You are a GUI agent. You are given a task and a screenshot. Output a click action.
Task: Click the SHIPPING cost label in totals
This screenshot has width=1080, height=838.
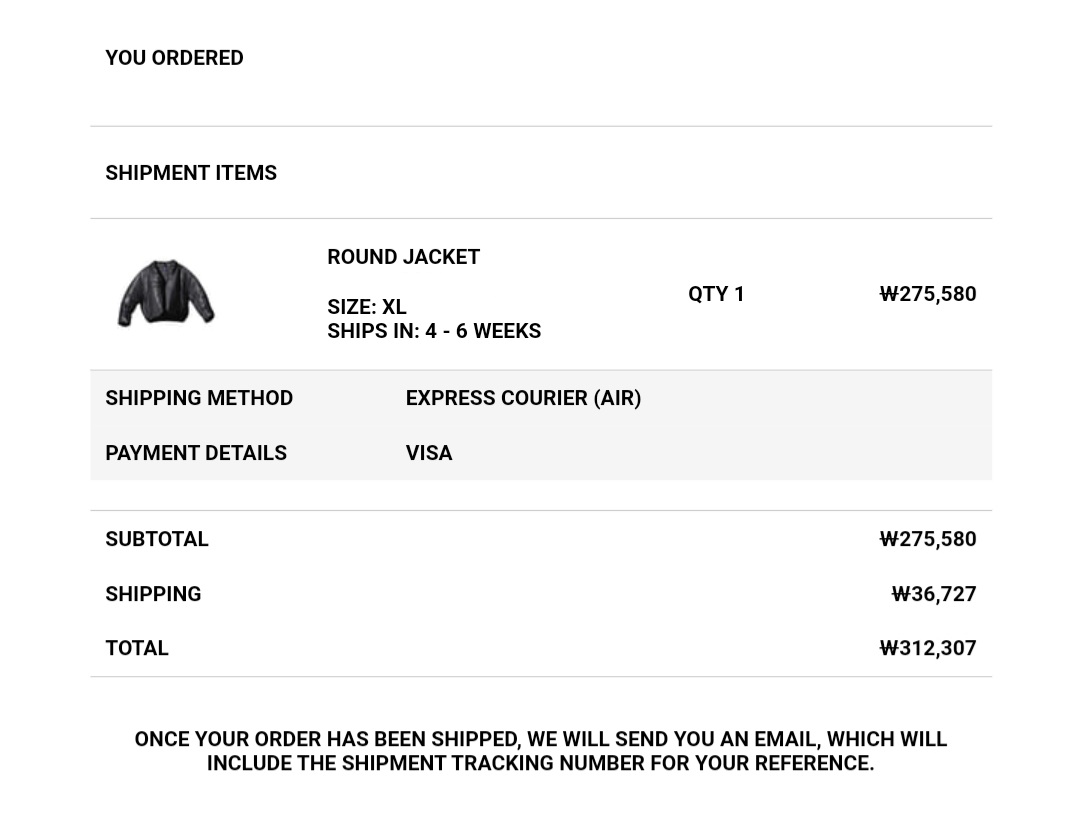coord(153,594)
